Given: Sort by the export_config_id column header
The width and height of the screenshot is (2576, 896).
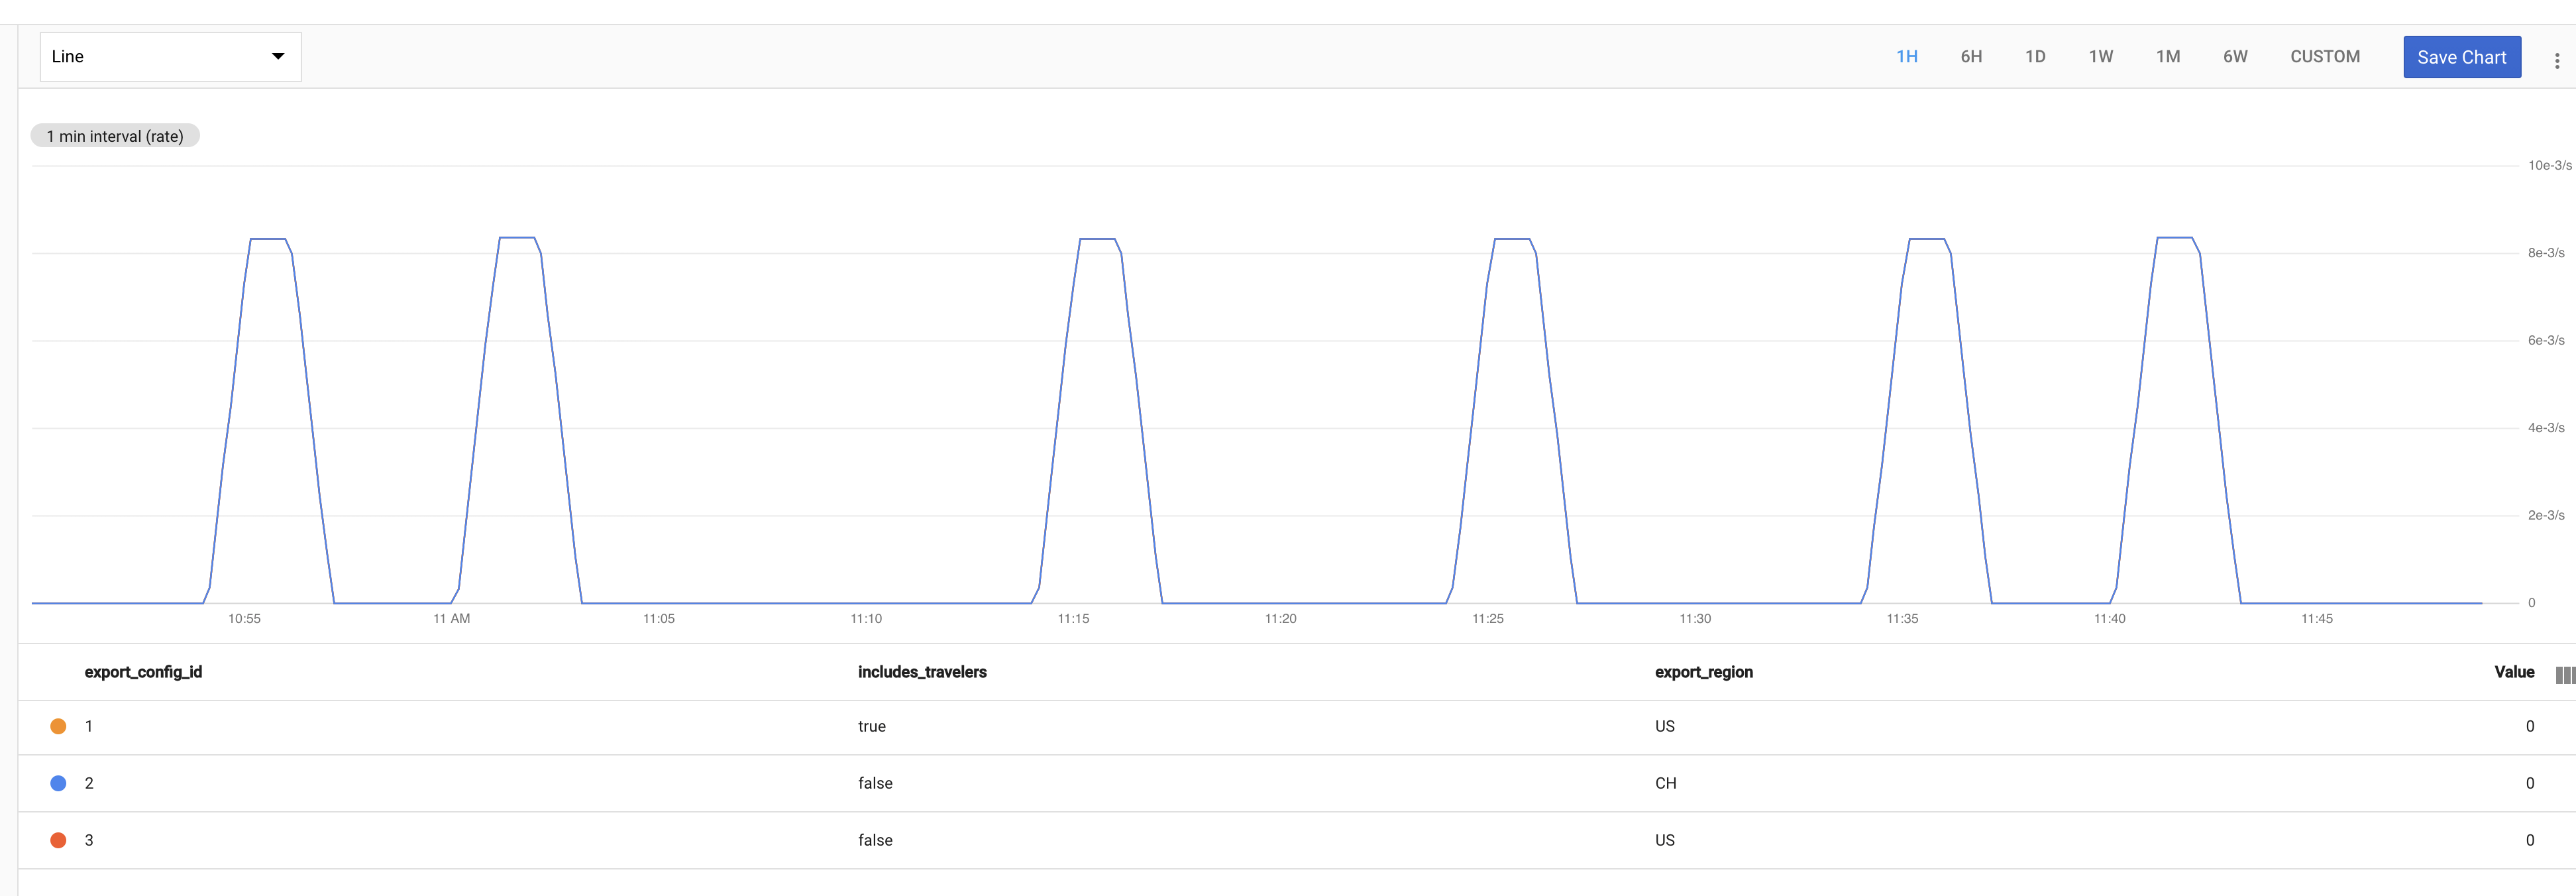Looking at the screenshot, I should pos(144,672).
